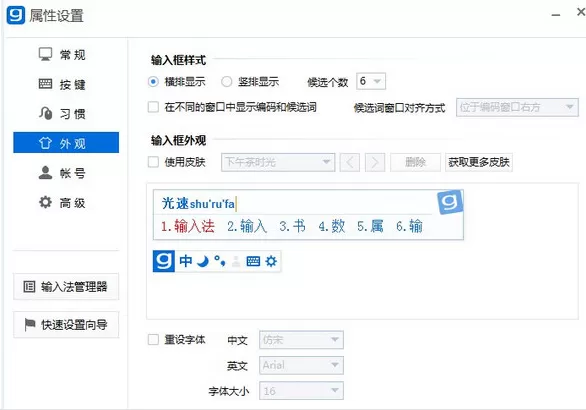Minimize the 属性设置 window
The image size is (586, 410).
[x=556, y=15]
